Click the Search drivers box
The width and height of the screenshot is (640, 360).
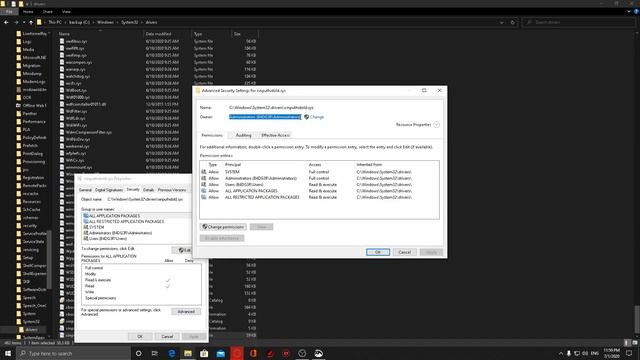[x=579, y=22]
